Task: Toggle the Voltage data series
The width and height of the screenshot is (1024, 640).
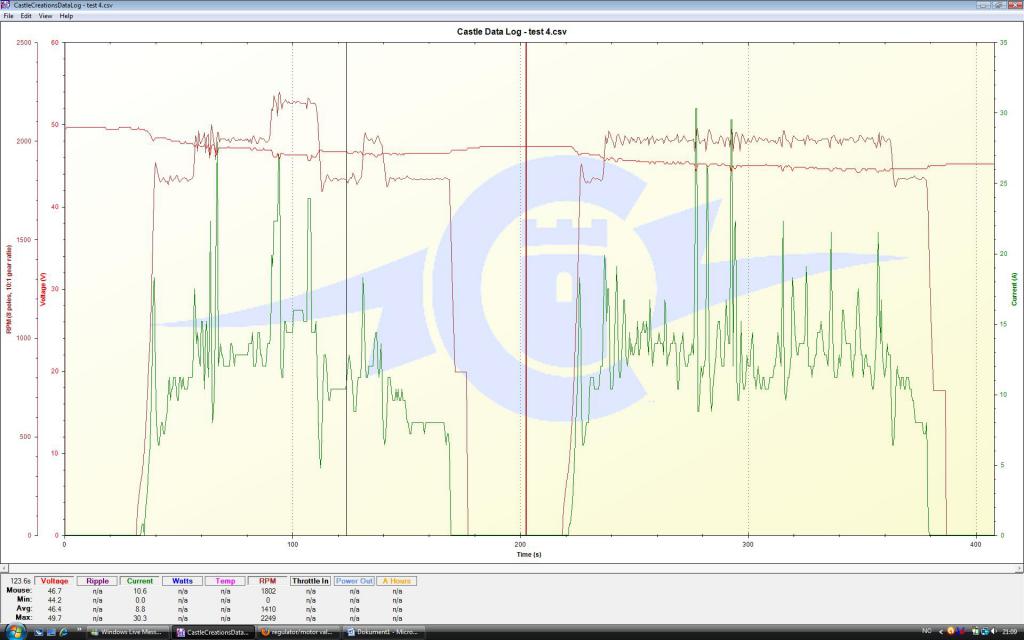Action: (54, 581)
